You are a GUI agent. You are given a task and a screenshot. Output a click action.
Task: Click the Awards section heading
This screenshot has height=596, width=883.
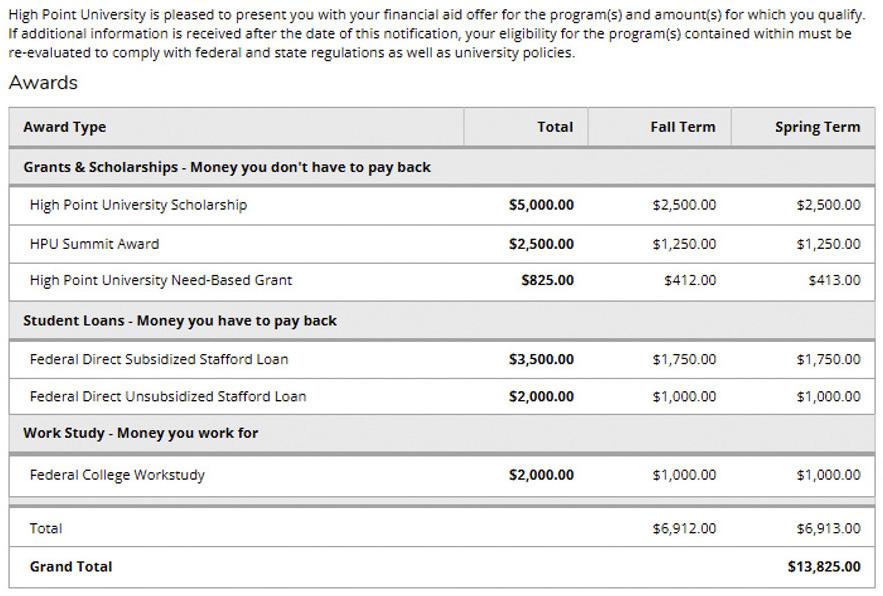click(43, 83)
